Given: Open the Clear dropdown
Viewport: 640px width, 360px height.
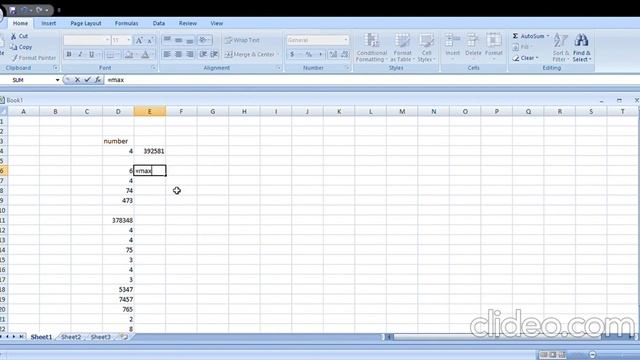Looking at the screenshot, I should 526,58.
